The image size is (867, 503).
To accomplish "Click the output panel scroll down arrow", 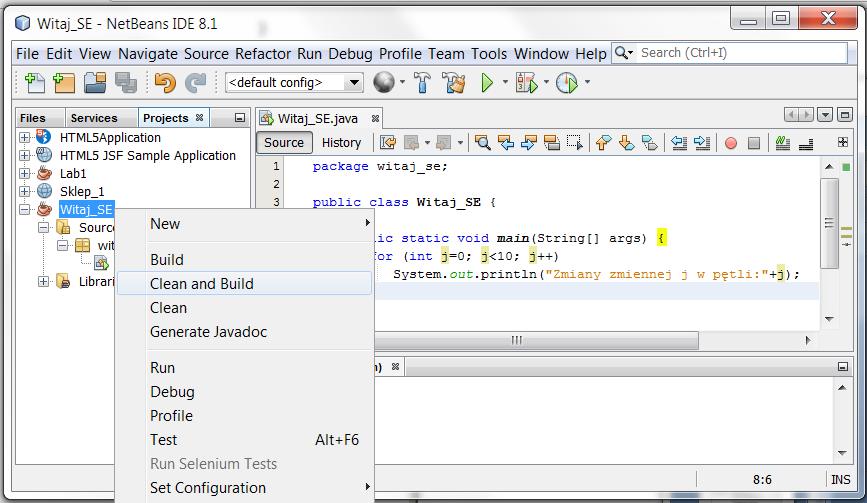I will pos(842,453).
